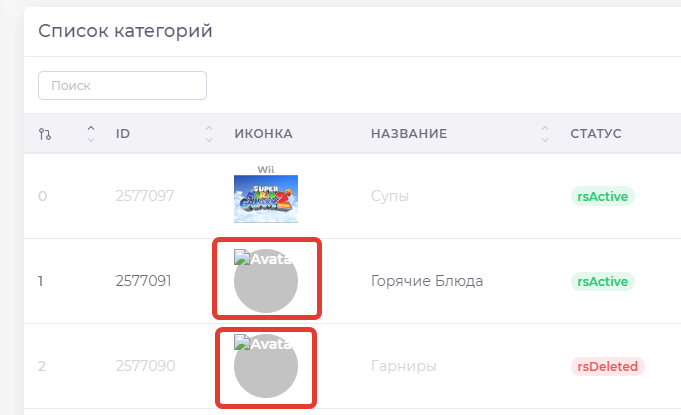Click the rsDeleted status badge for Гарниры
Screen dimensions: 681x415
coord(607,366)
